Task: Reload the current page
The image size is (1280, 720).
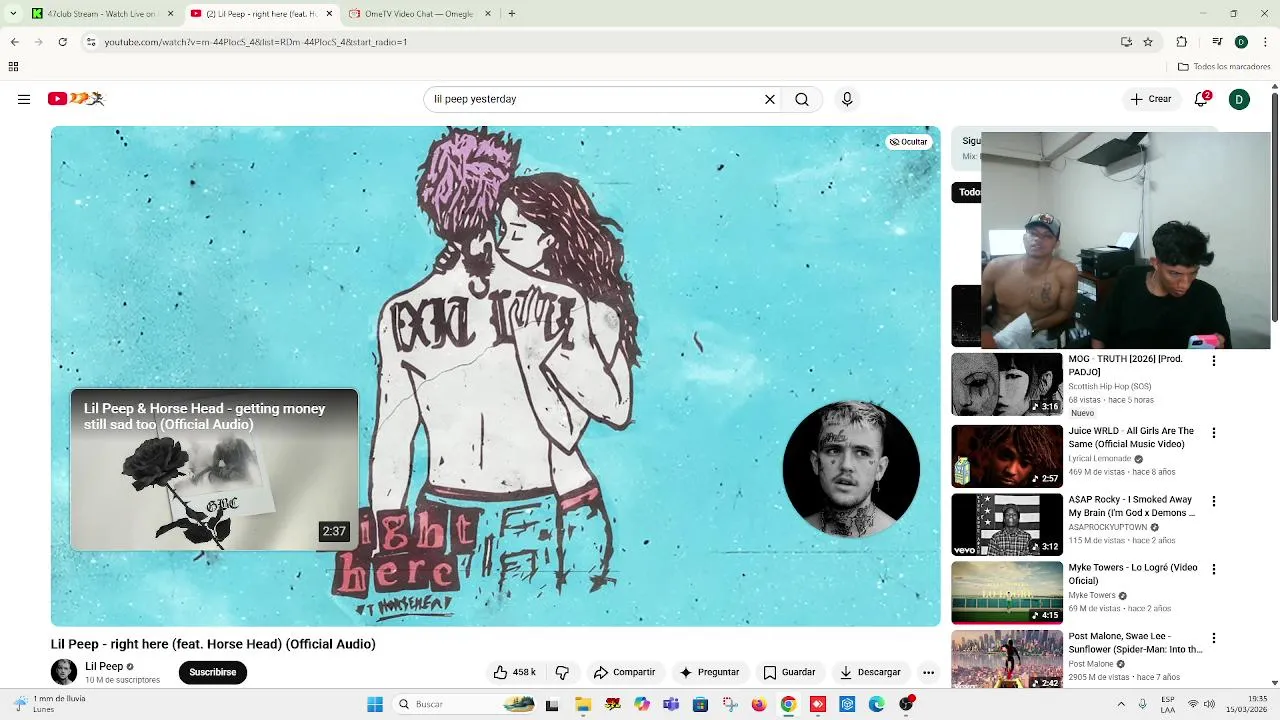Action: (x=62, y=42)
